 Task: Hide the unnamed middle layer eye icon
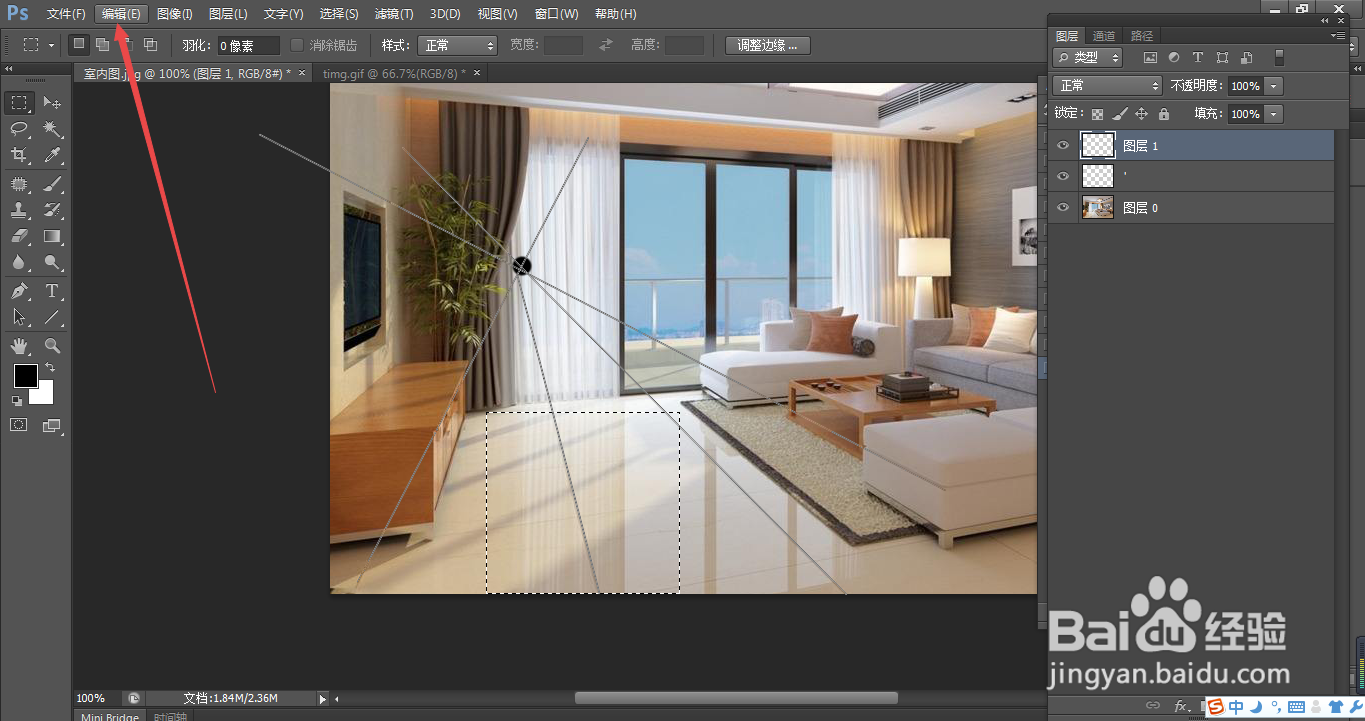coord(1063,176)
